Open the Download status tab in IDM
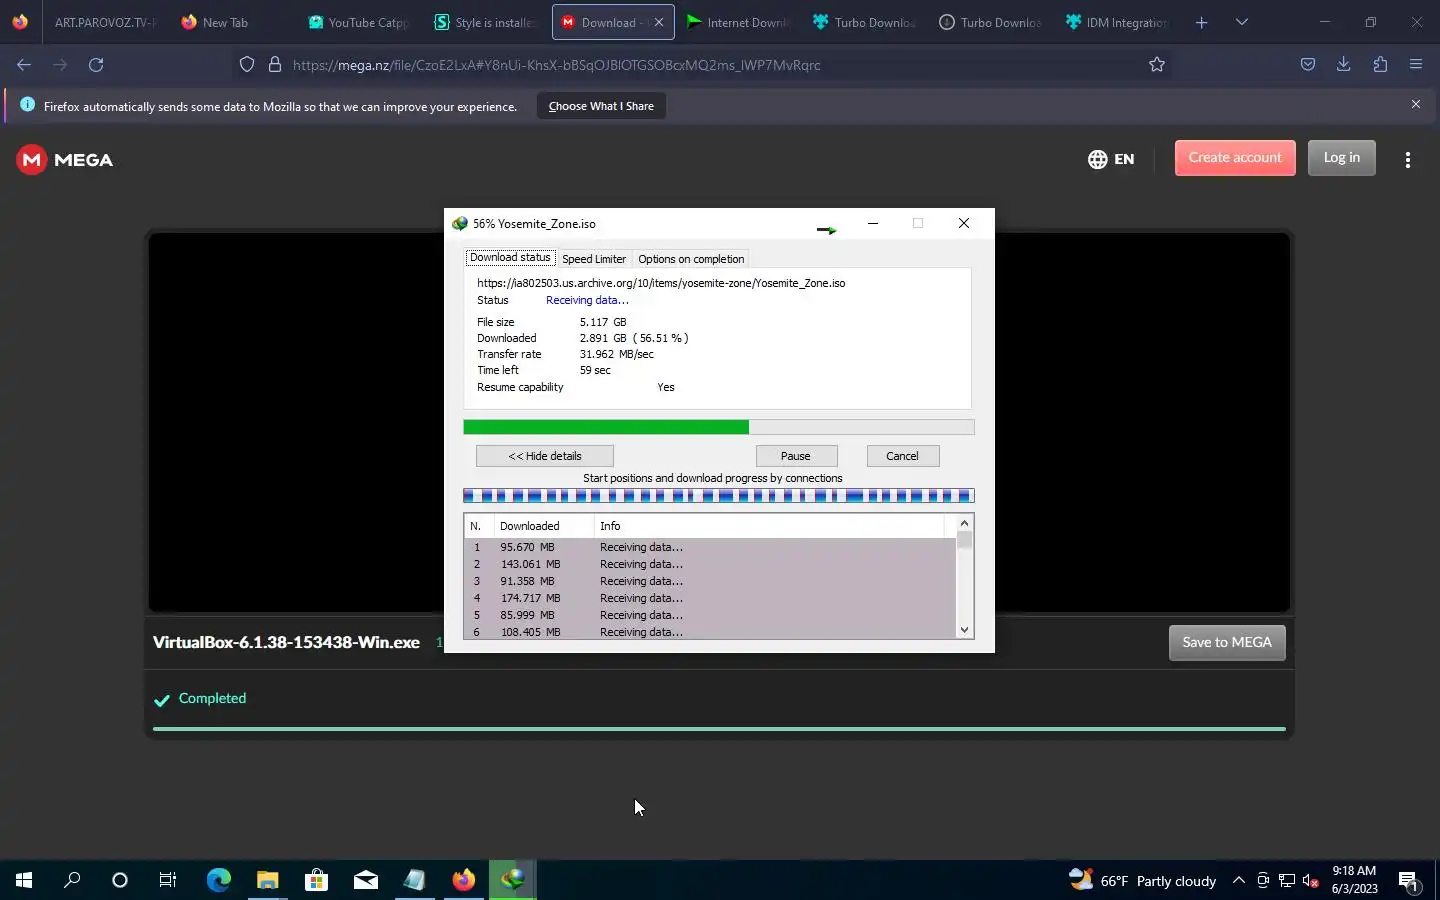The image size is (1440, 900). pyautogui.click(x=510, y=257)
